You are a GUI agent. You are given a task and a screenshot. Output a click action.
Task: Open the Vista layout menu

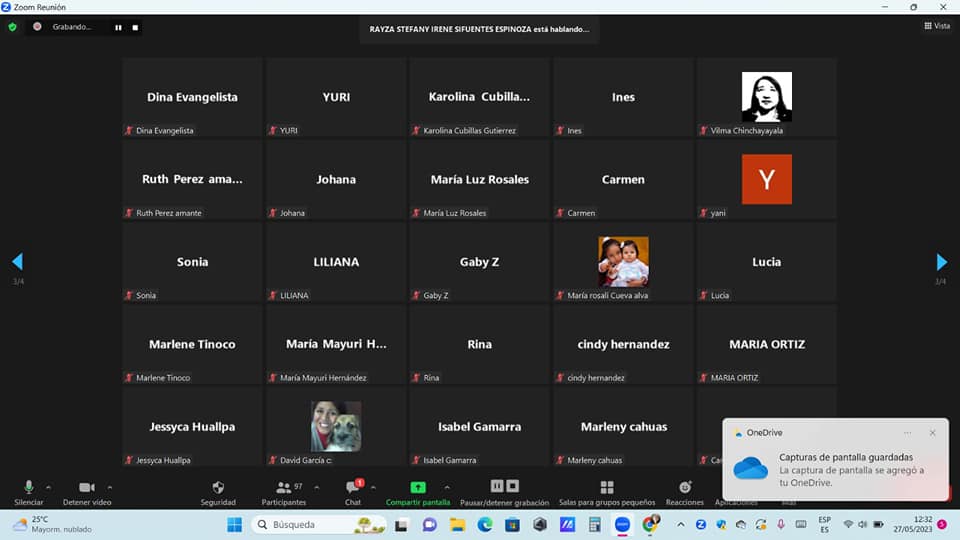937,26
